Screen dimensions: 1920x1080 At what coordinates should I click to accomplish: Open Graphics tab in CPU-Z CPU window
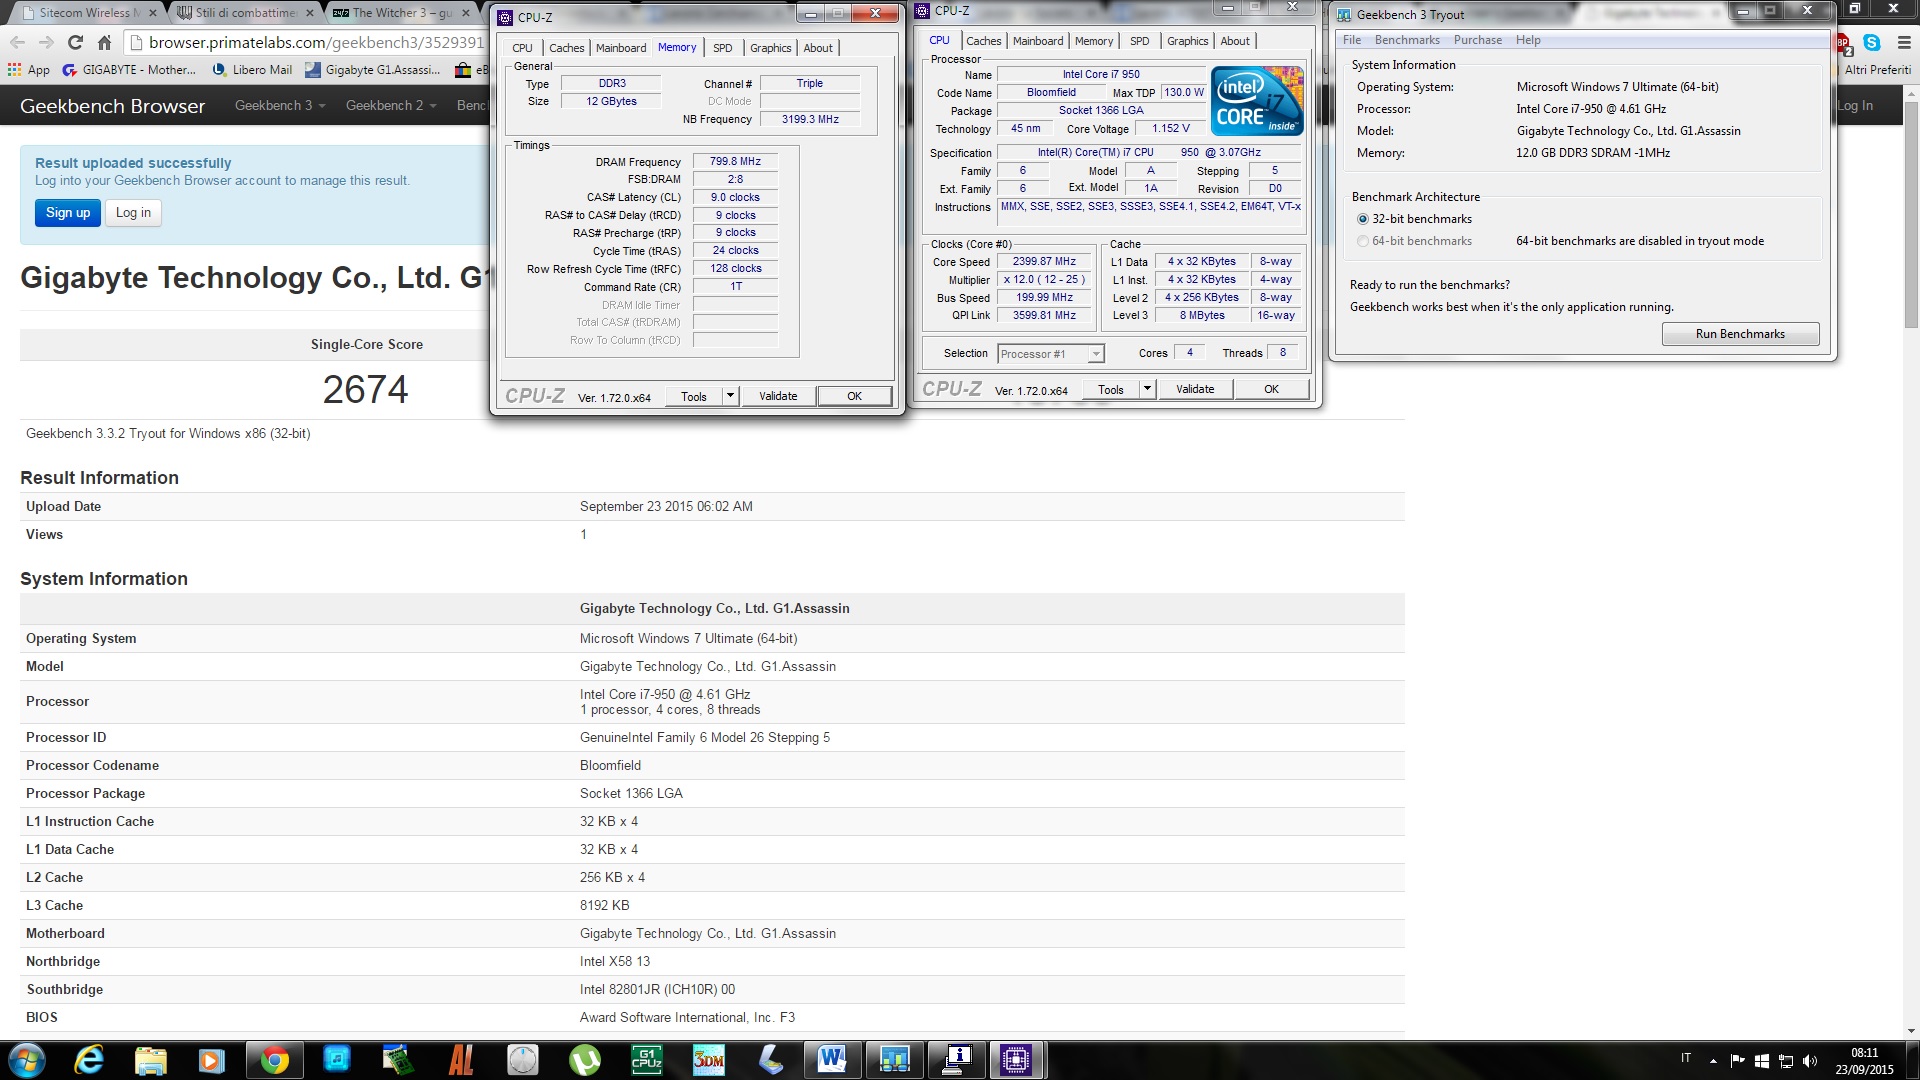[x=1187, y=41]
